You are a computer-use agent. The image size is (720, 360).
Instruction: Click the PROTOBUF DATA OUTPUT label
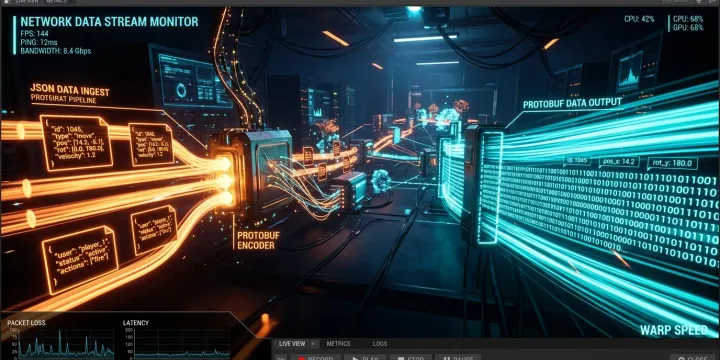point(572,103)
